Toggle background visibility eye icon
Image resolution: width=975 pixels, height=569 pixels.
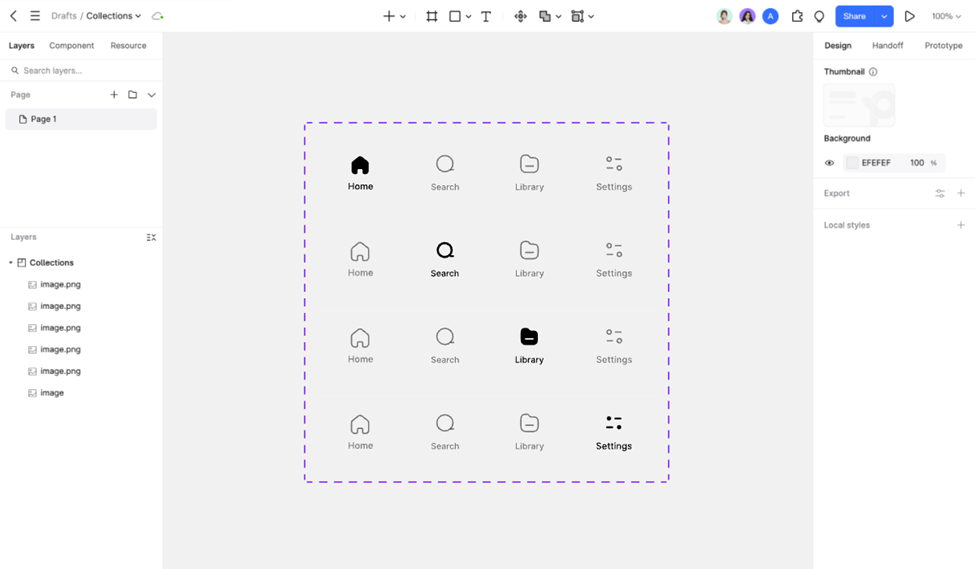click(829, 163)
